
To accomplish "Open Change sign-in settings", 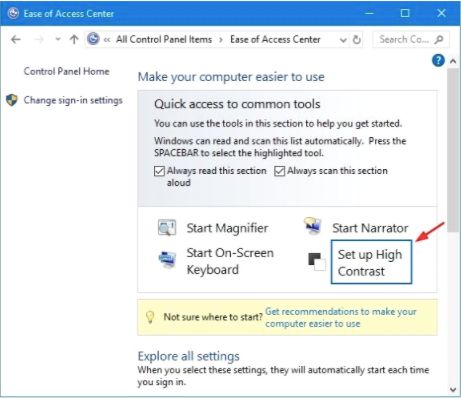I will click(x=73, y=100).
